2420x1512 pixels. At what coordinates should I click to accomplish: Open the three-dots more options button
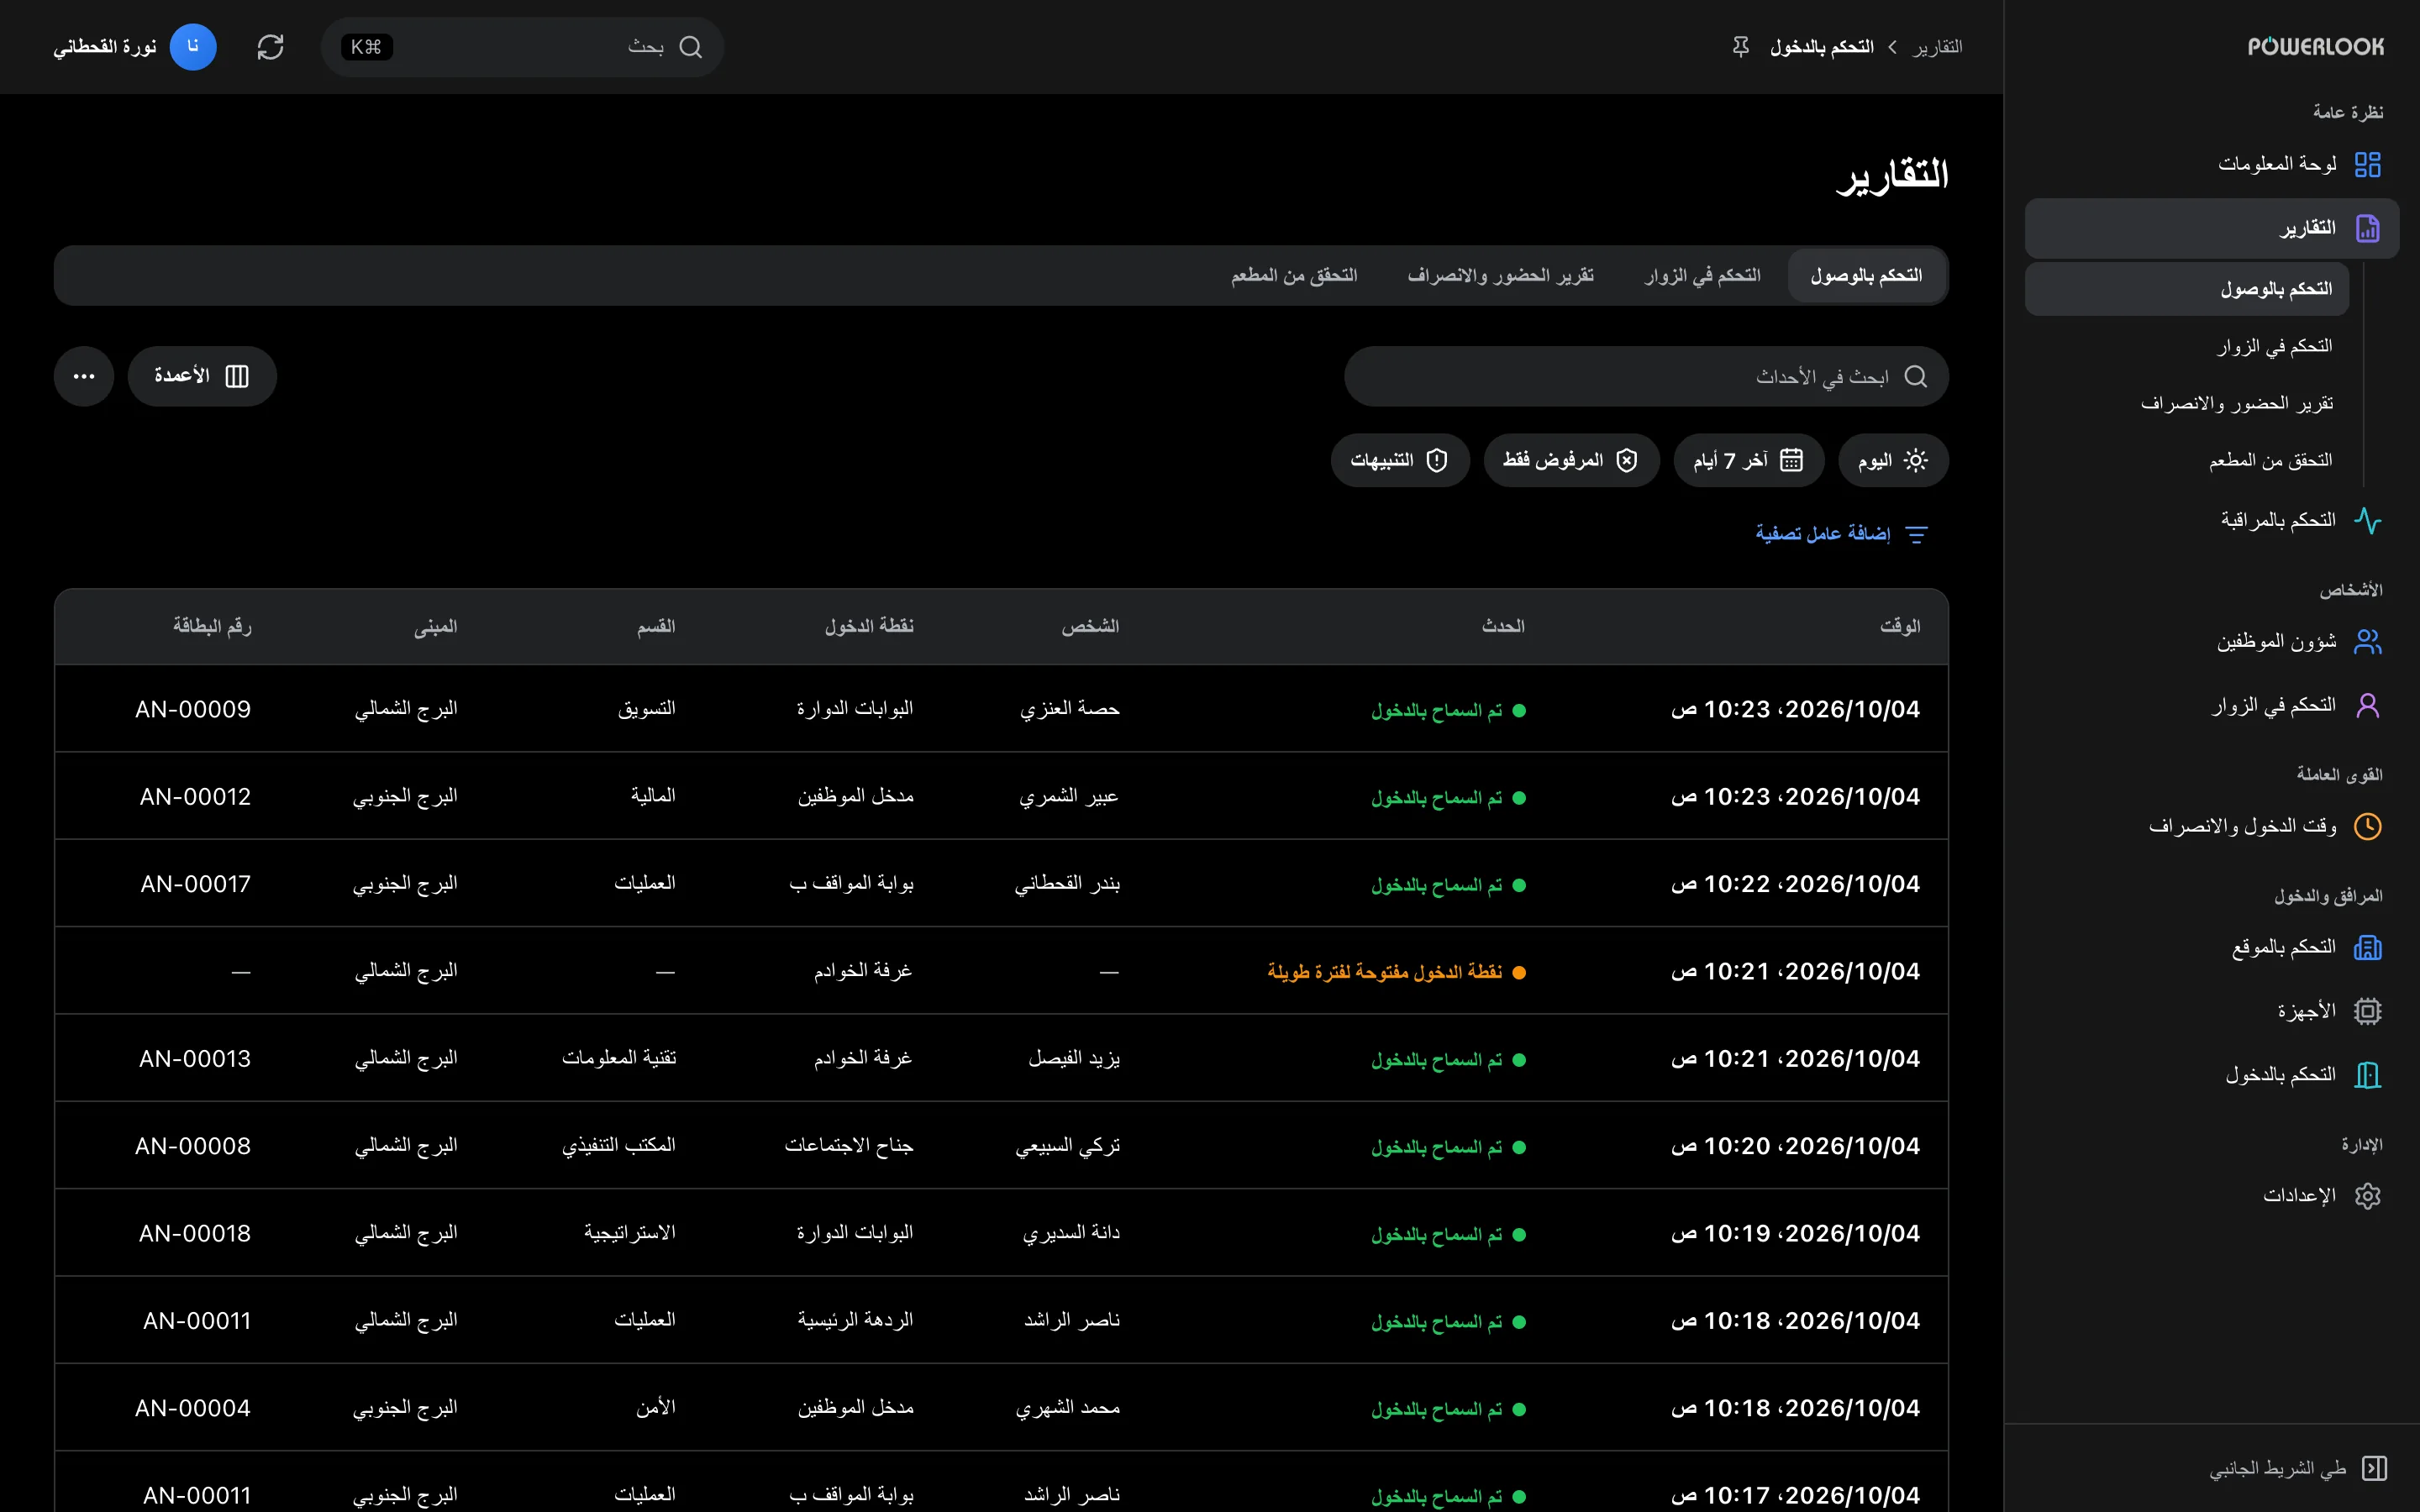(84, 376)
